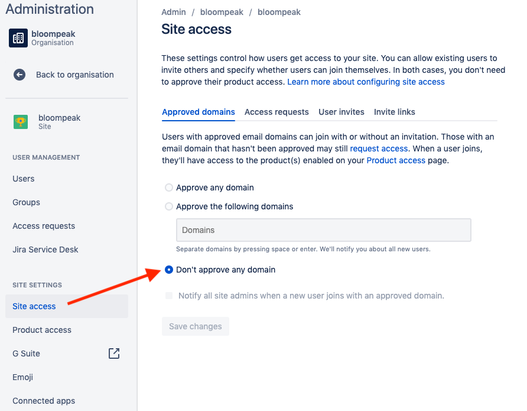
Task: Toggle notify all site admins checkbox
Action: click(x=169, y=295)
